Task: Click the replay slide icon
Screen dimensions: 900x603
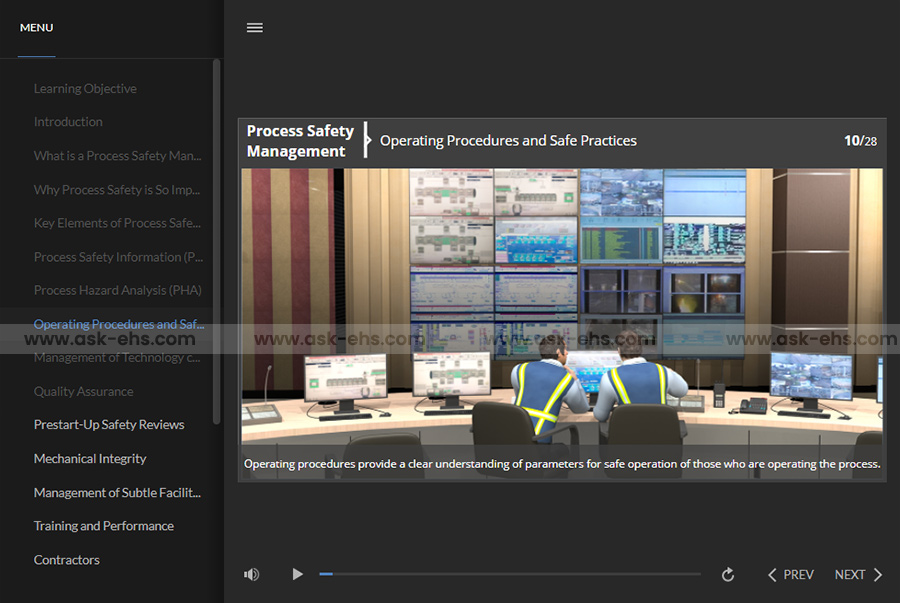Action: (x=728, y=574)
